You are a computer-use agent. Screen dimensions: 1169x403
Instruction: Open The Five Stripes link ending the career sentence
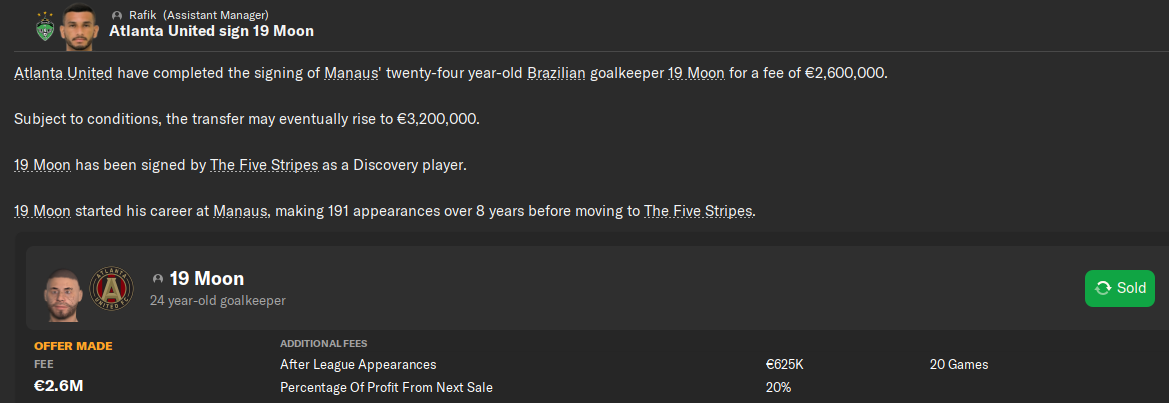(698, 211)
